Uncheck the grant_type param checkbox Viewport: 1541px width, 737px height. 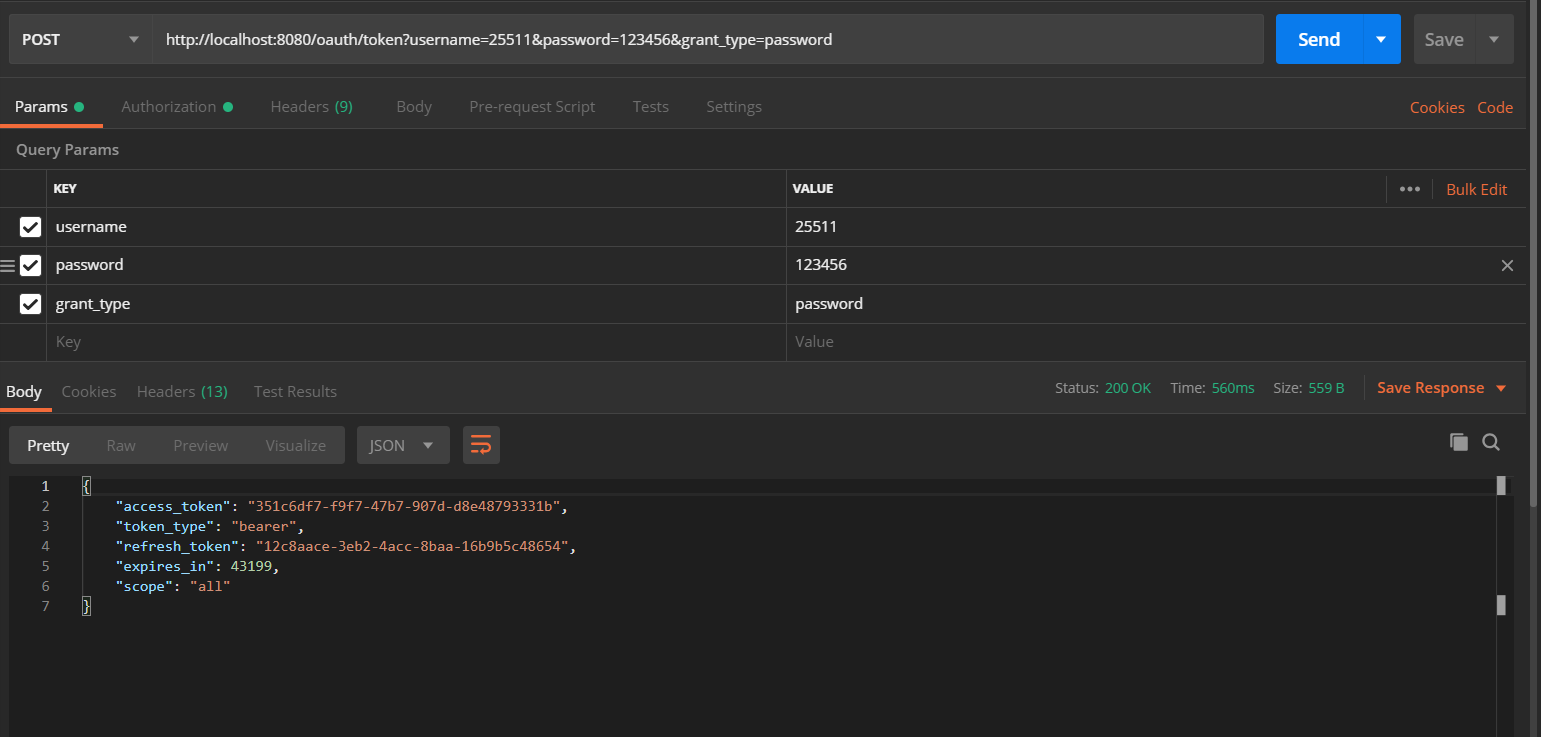[30, 303]
